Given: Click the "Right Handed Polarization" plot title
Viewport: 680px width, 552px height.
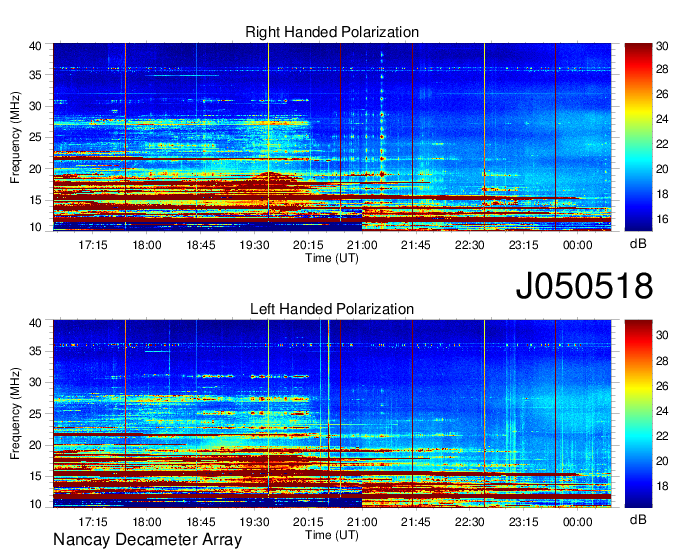Looking at the screenshot, I should [332, 32].
